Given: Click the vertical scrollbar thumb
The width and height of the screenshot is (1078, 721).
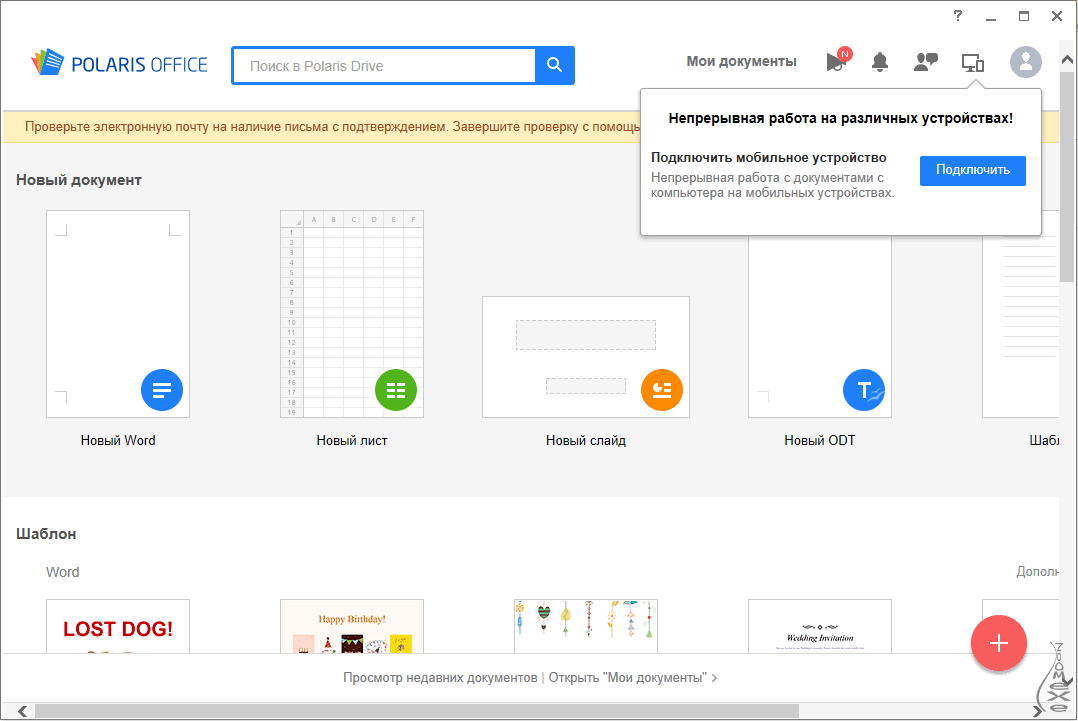Looking at the screenshot, I should [x=1067, y=175].
